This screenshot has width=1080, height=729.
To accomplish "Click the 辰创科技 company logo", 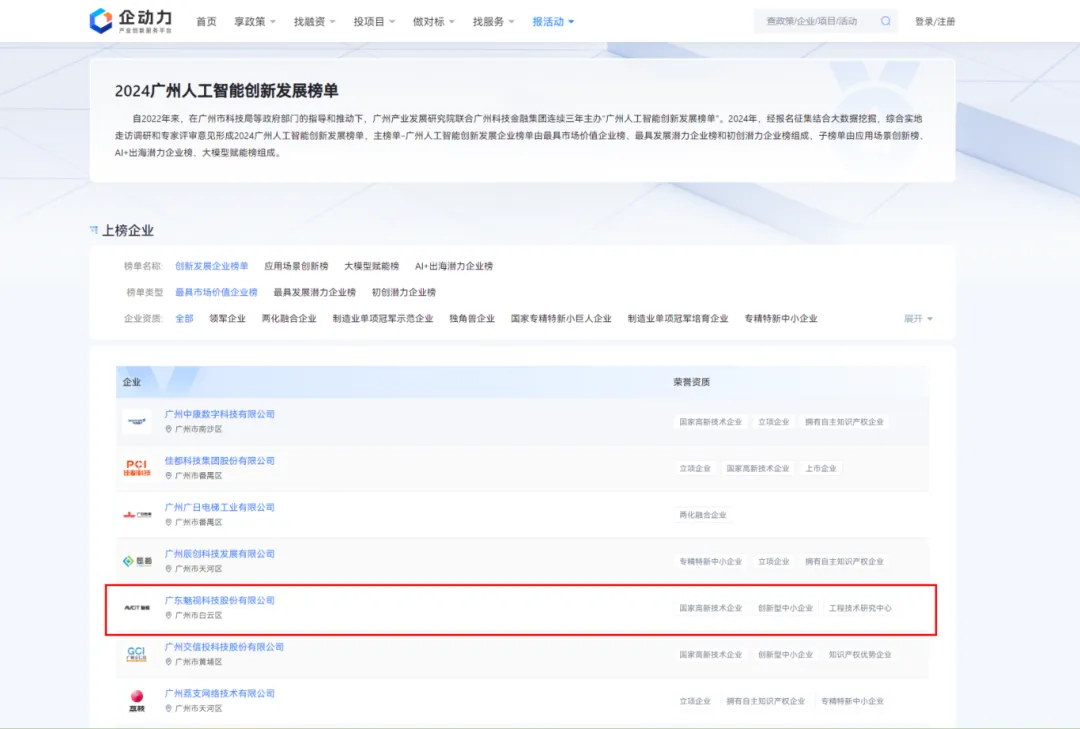I will tap(137, 561).
